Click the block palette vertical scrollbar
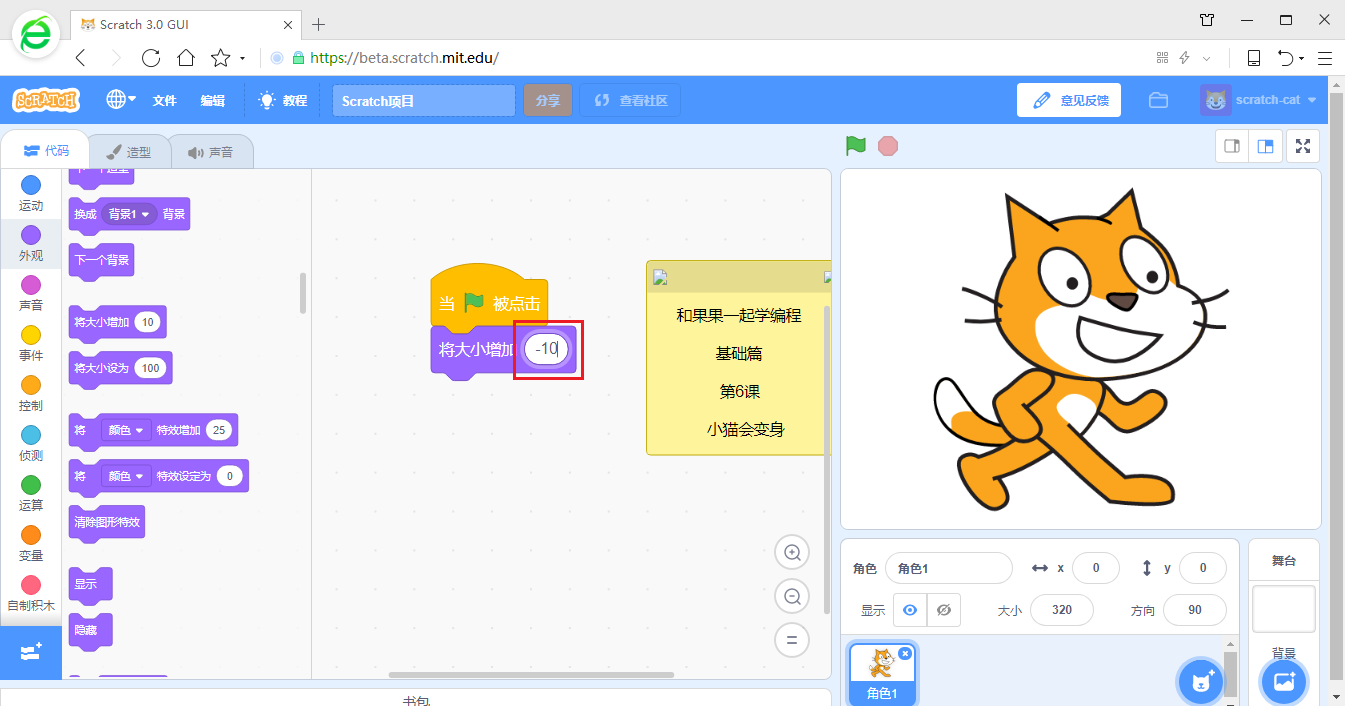This screenshot has height=706, width=1345. 303,292
